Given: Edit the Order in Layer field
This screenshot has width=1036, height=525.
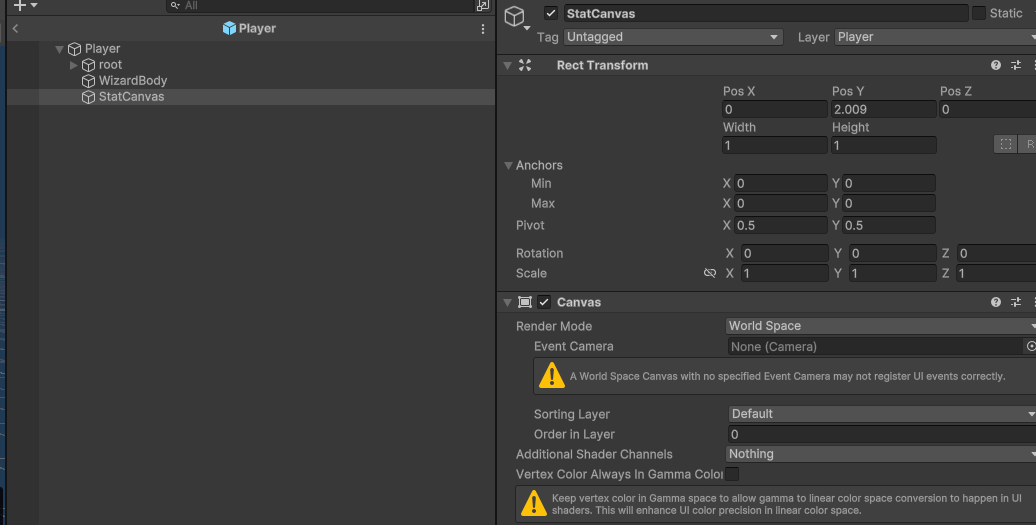Looking at the screenshot, I should tap(882, 434).
